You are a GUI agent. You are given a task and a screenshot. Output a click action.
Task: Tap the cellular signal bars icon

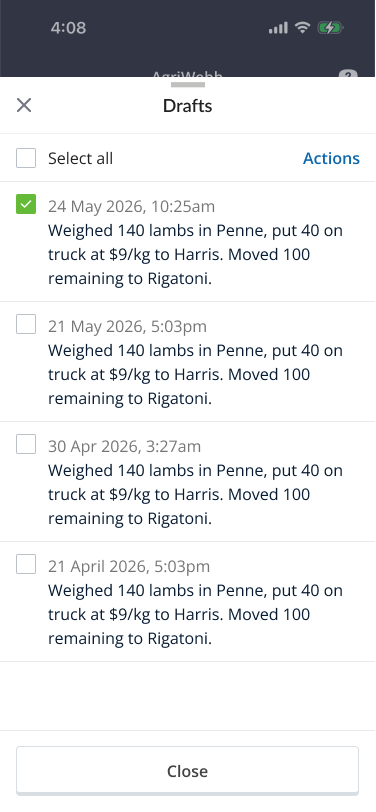(x=278, y=28)
